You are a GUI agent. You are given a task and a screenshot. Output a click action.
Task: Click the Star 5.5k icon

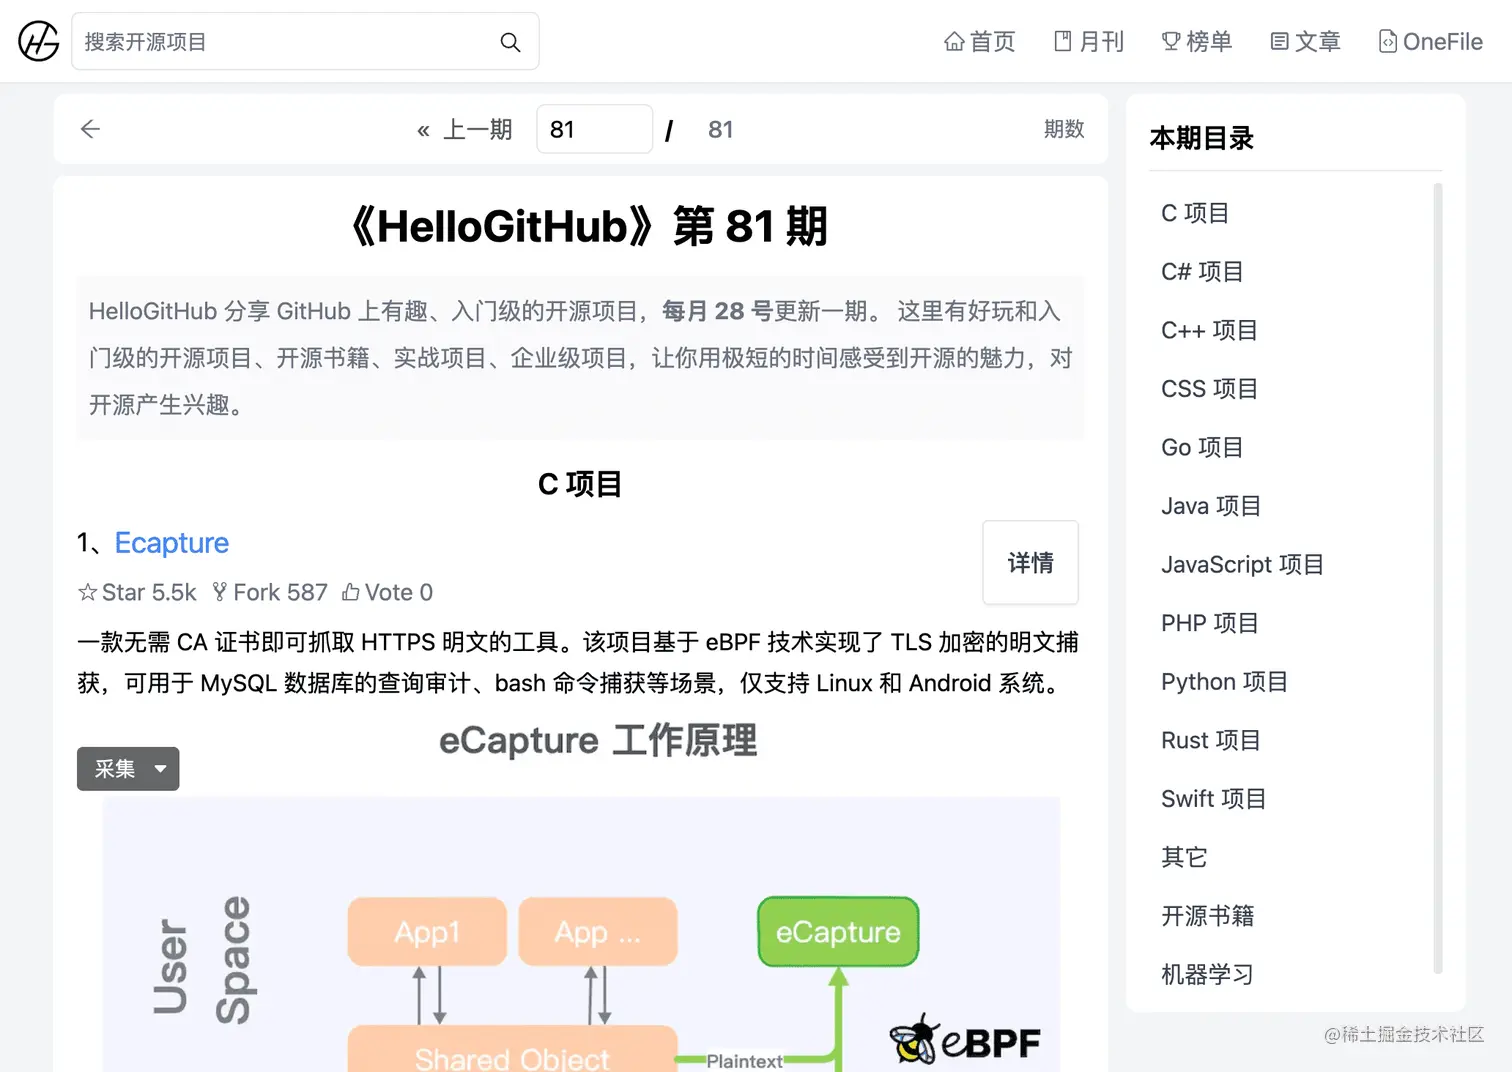click(x=88, y=592)
